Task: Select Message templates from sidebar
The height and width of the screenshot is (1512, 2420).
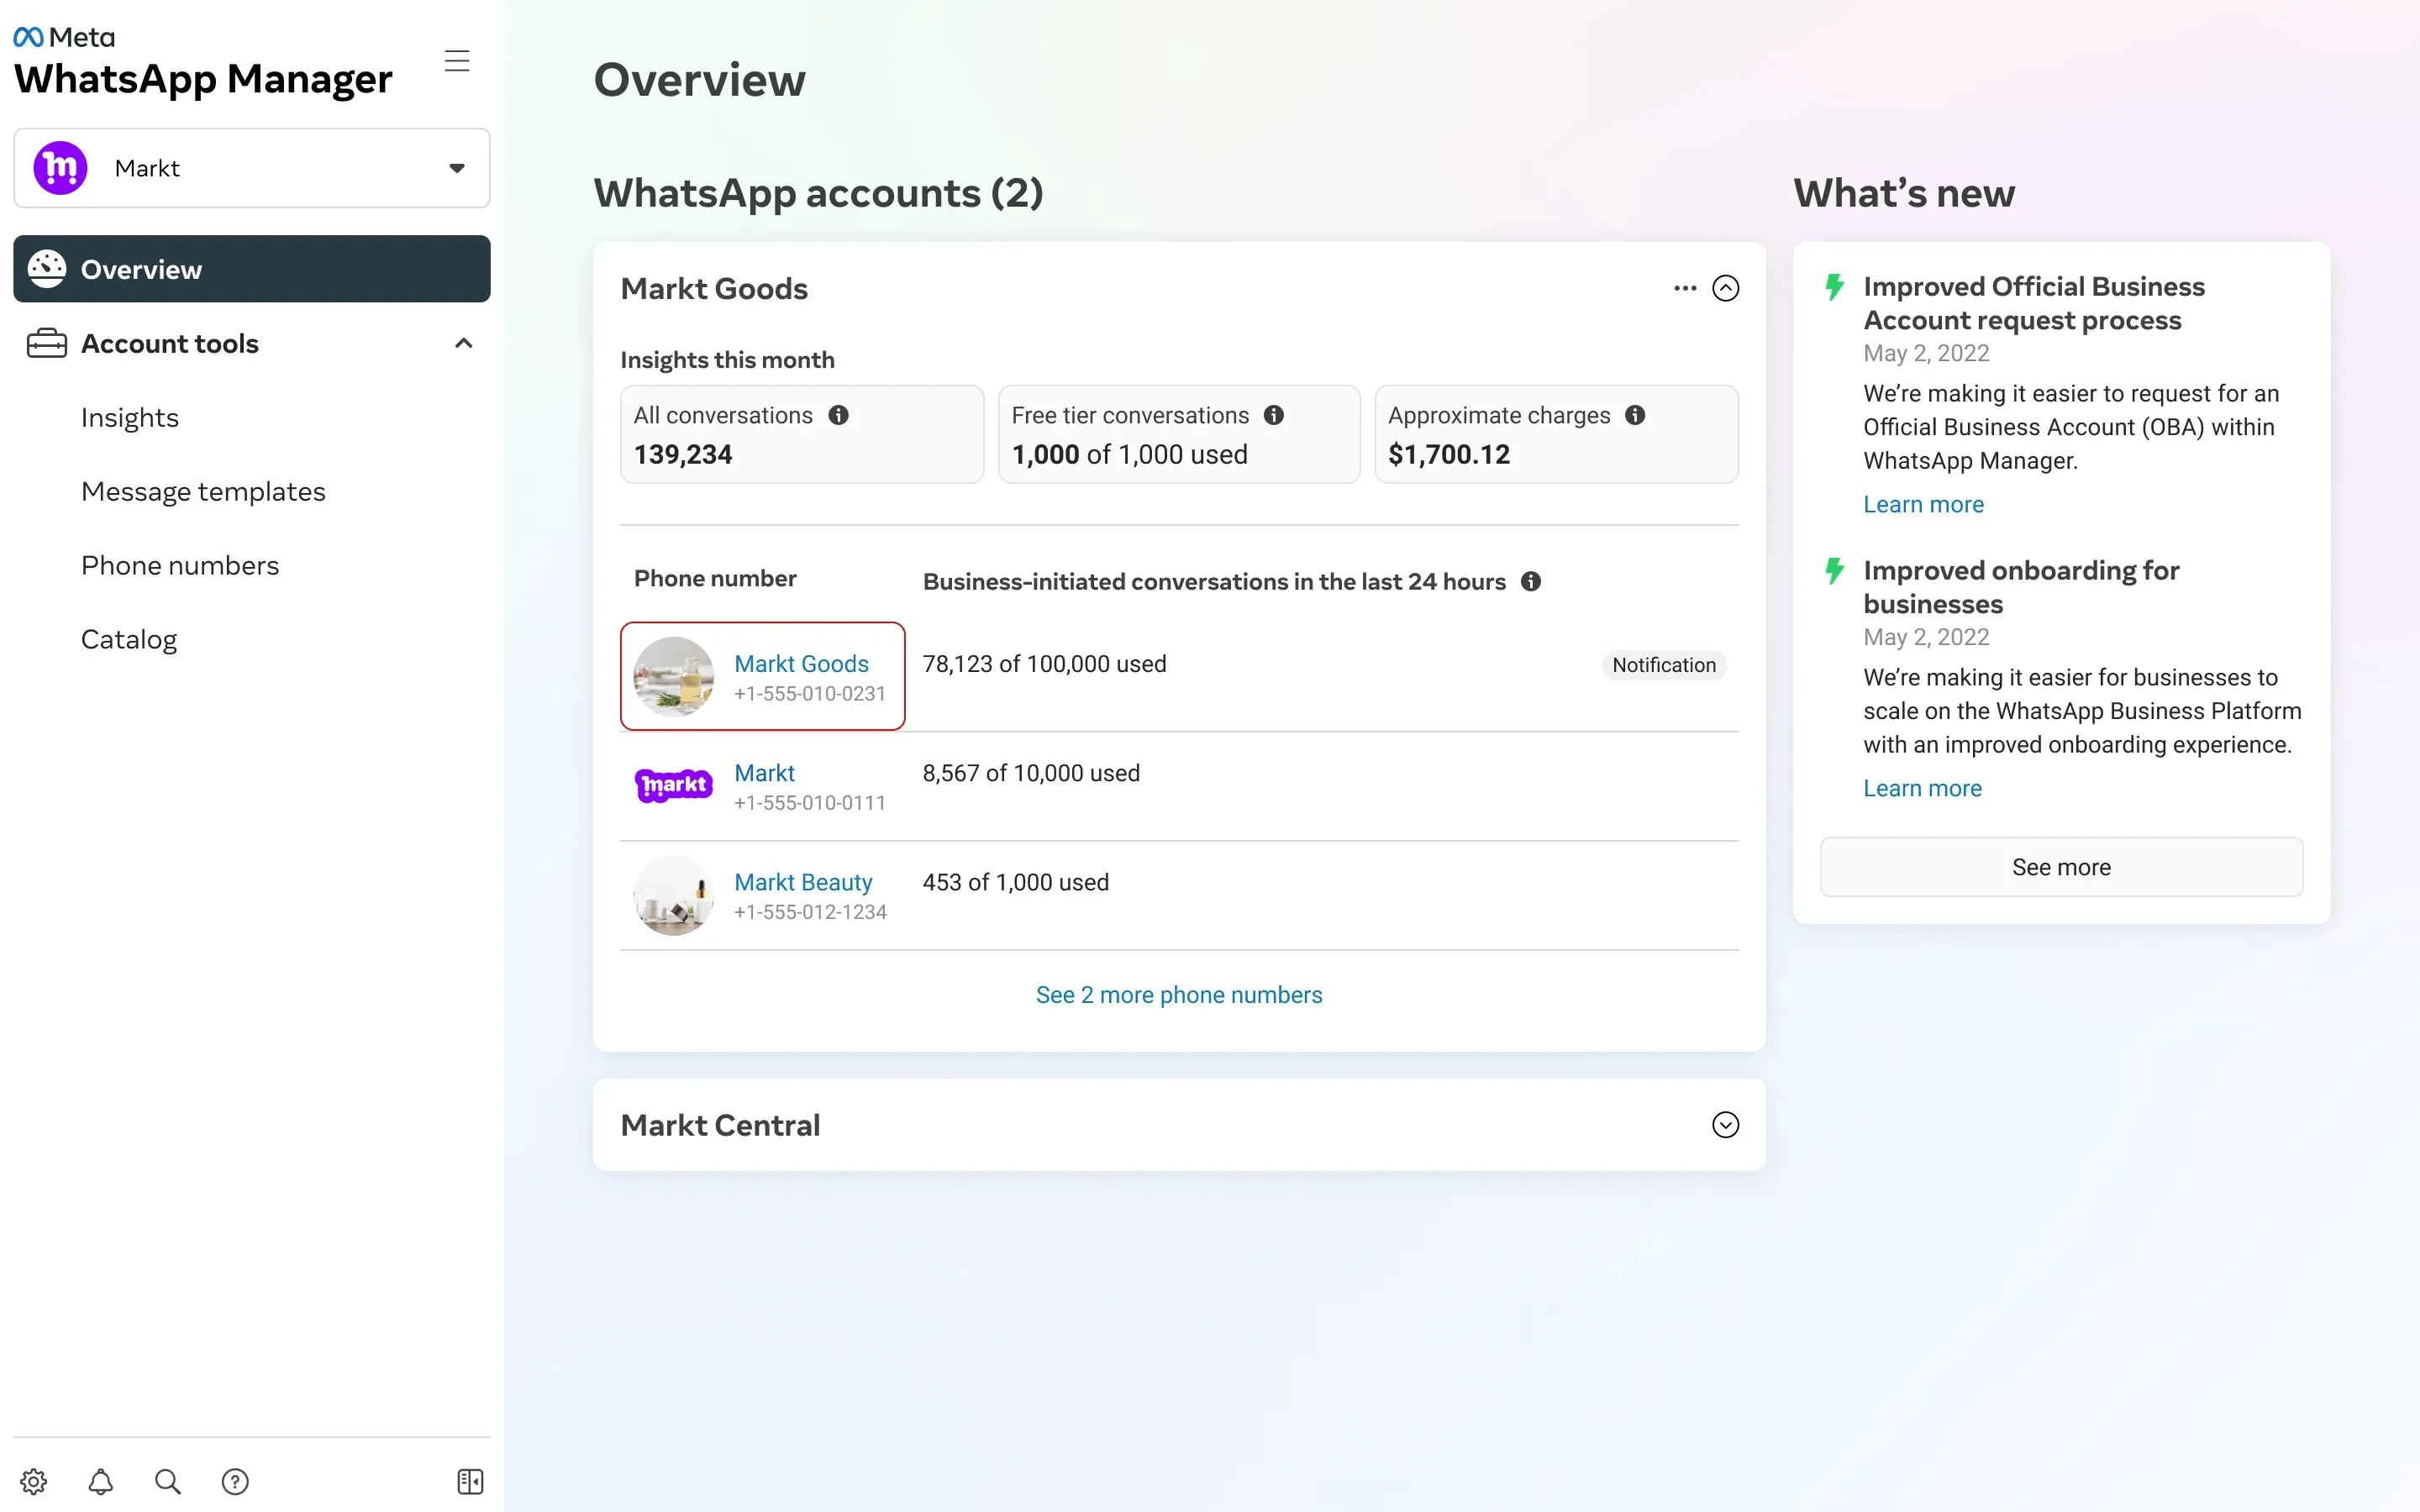Action: [203, 491]
